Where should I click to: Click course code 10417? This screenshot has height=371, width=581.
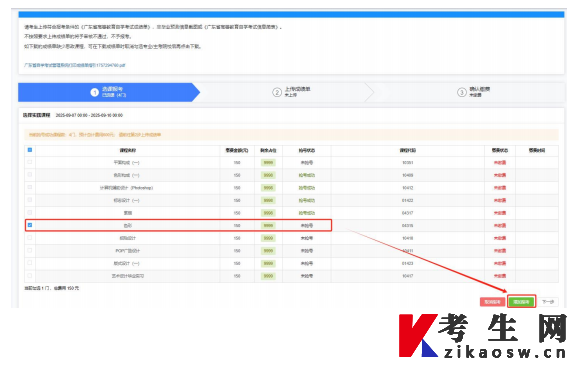408,276
